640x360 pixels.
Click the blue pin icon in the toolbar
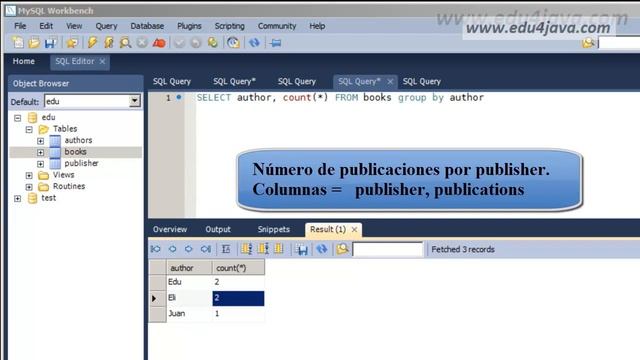tap(276, 42)
